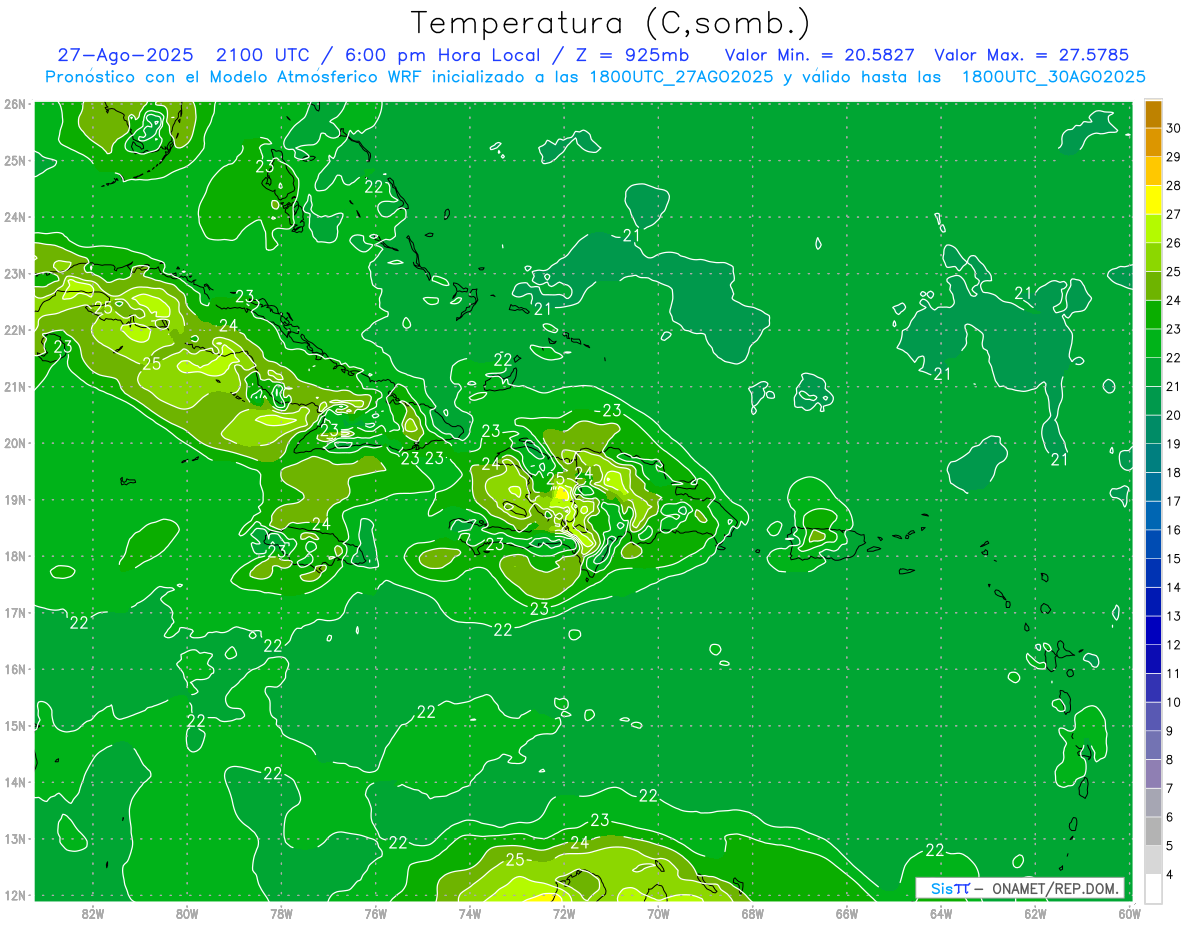Click the '72W' longitude axis label
The height and width of the screenshot is (927, 1200).
(x=564, y=913)
